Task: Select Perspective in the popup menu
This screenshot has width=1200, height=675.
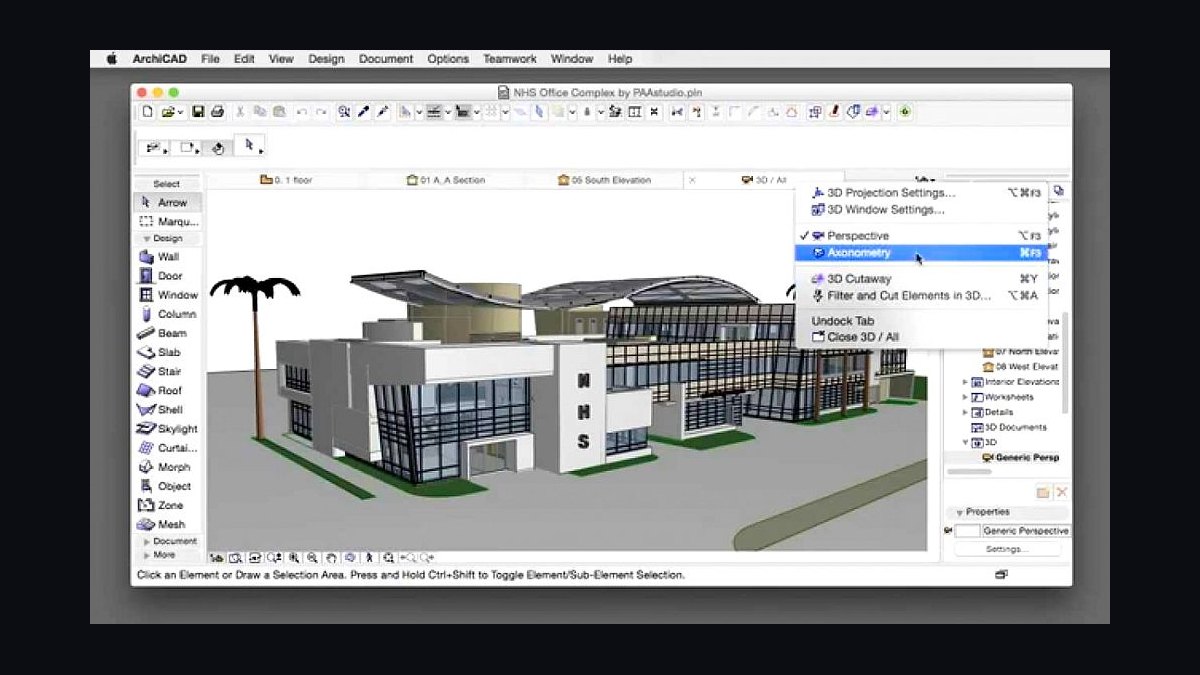Action: pyautogui.click(x=921, y=235)
